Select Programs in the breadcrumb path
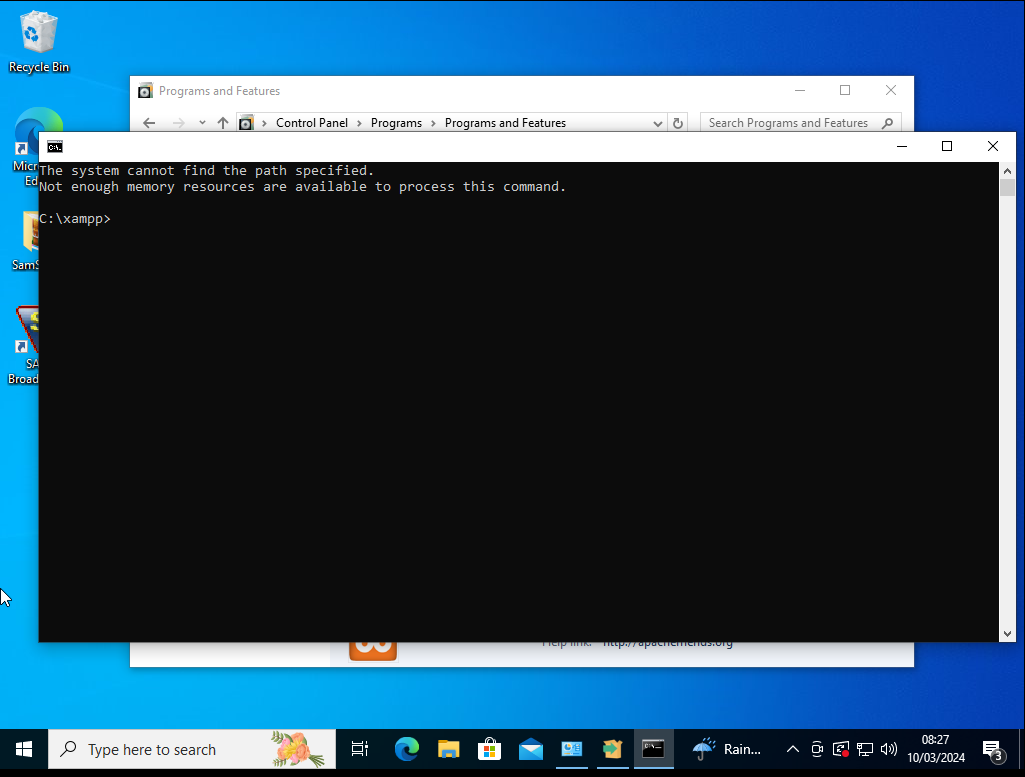 [x=396, y=123]
